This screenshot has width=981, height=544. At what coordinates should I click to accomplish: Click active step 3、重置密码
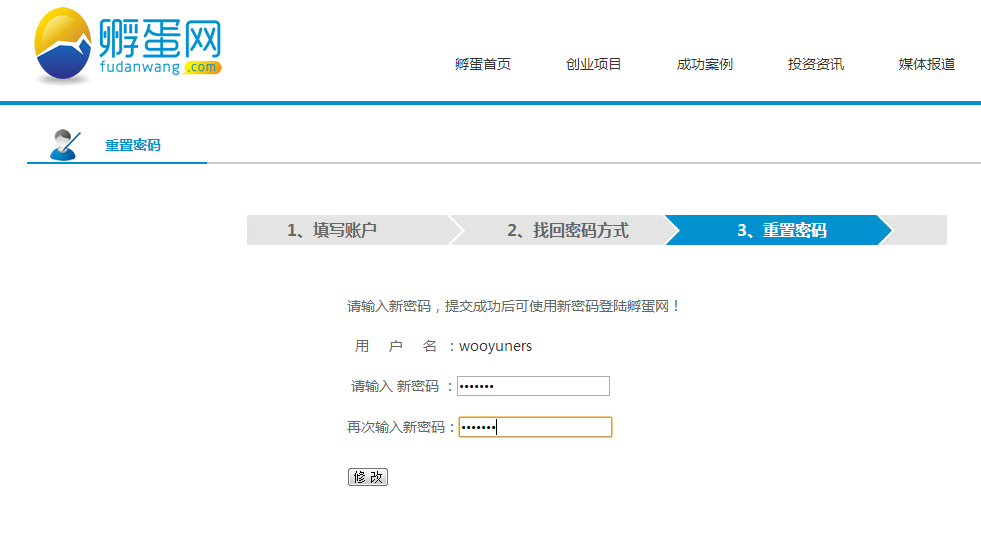781,230
